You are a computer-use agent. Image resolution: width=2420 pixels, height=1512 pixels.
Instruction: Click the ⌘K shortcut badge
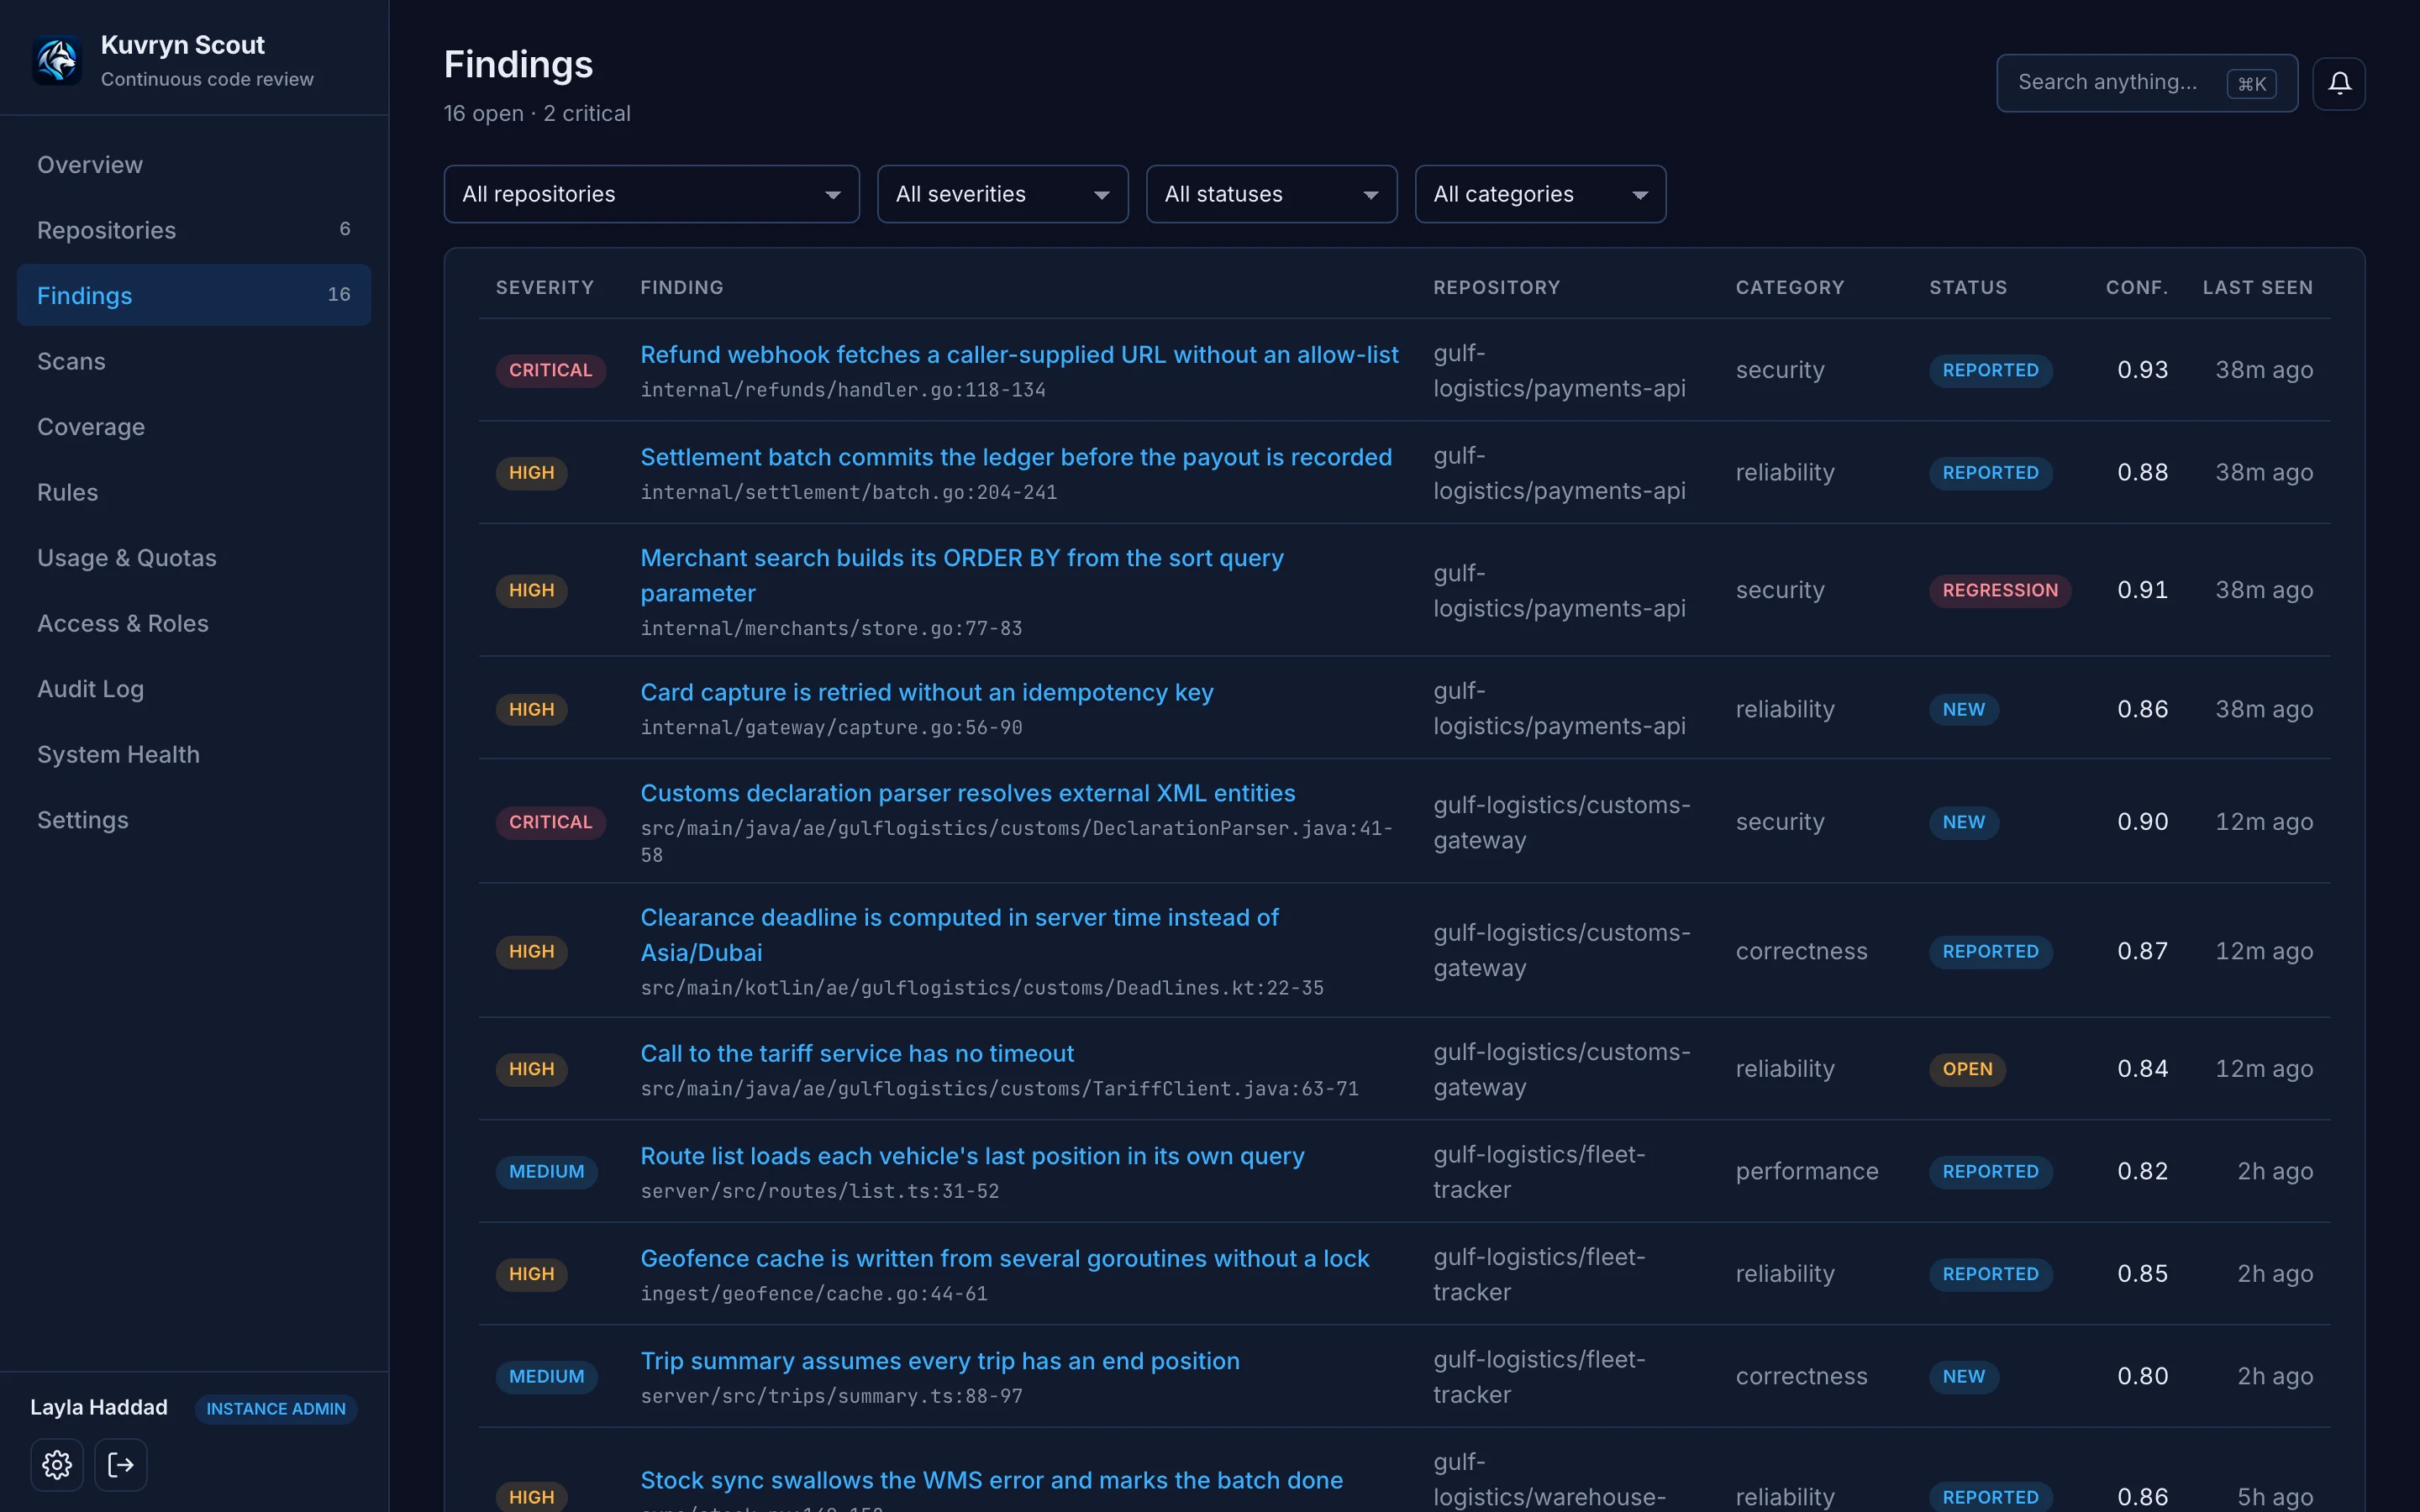pos(2252,84)
